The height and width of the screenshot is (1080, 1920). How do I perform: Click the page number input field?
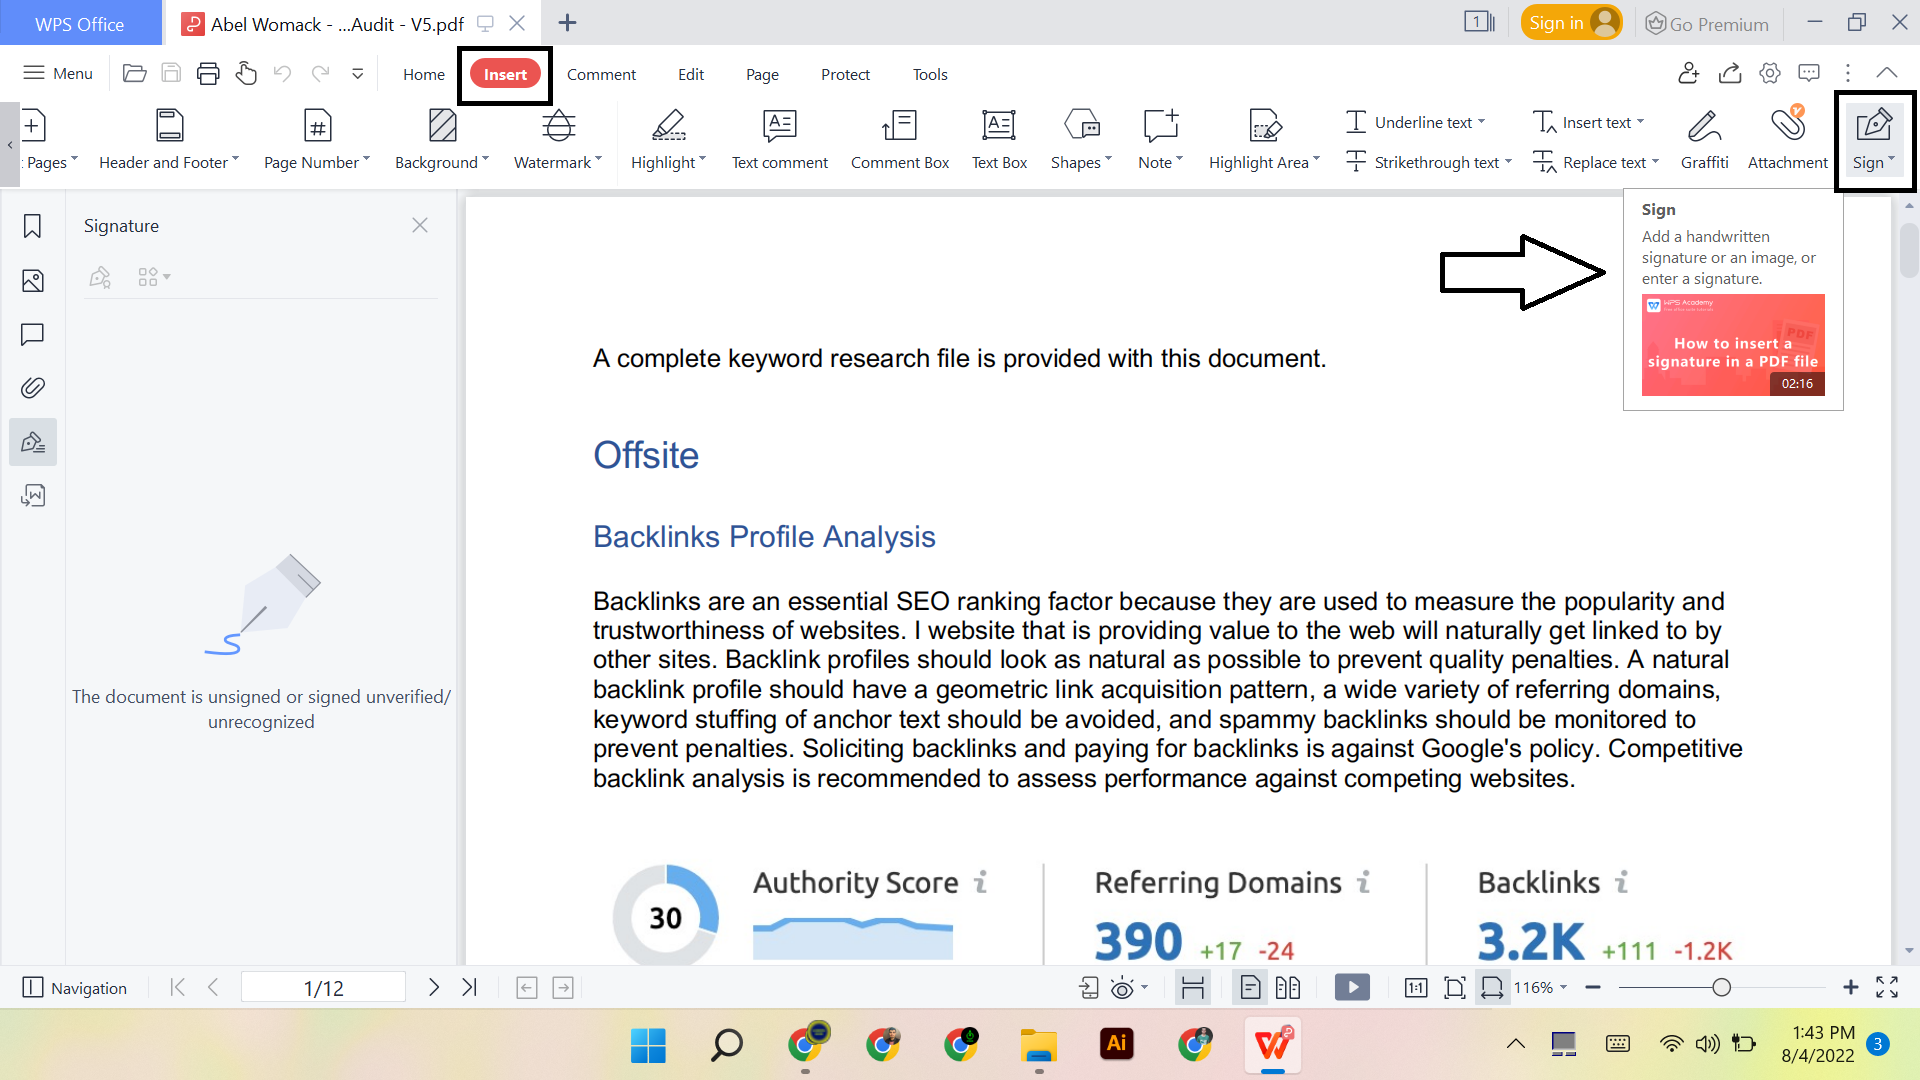pos(323,987)
